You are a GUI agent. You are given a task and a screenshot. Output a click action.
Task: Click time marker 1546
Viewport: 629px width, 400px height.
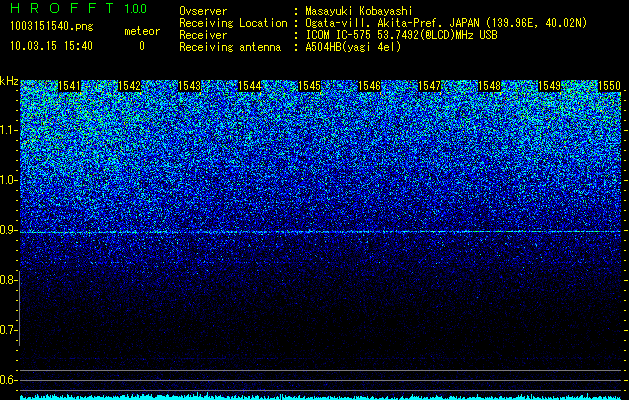click(x=369, y=86)
